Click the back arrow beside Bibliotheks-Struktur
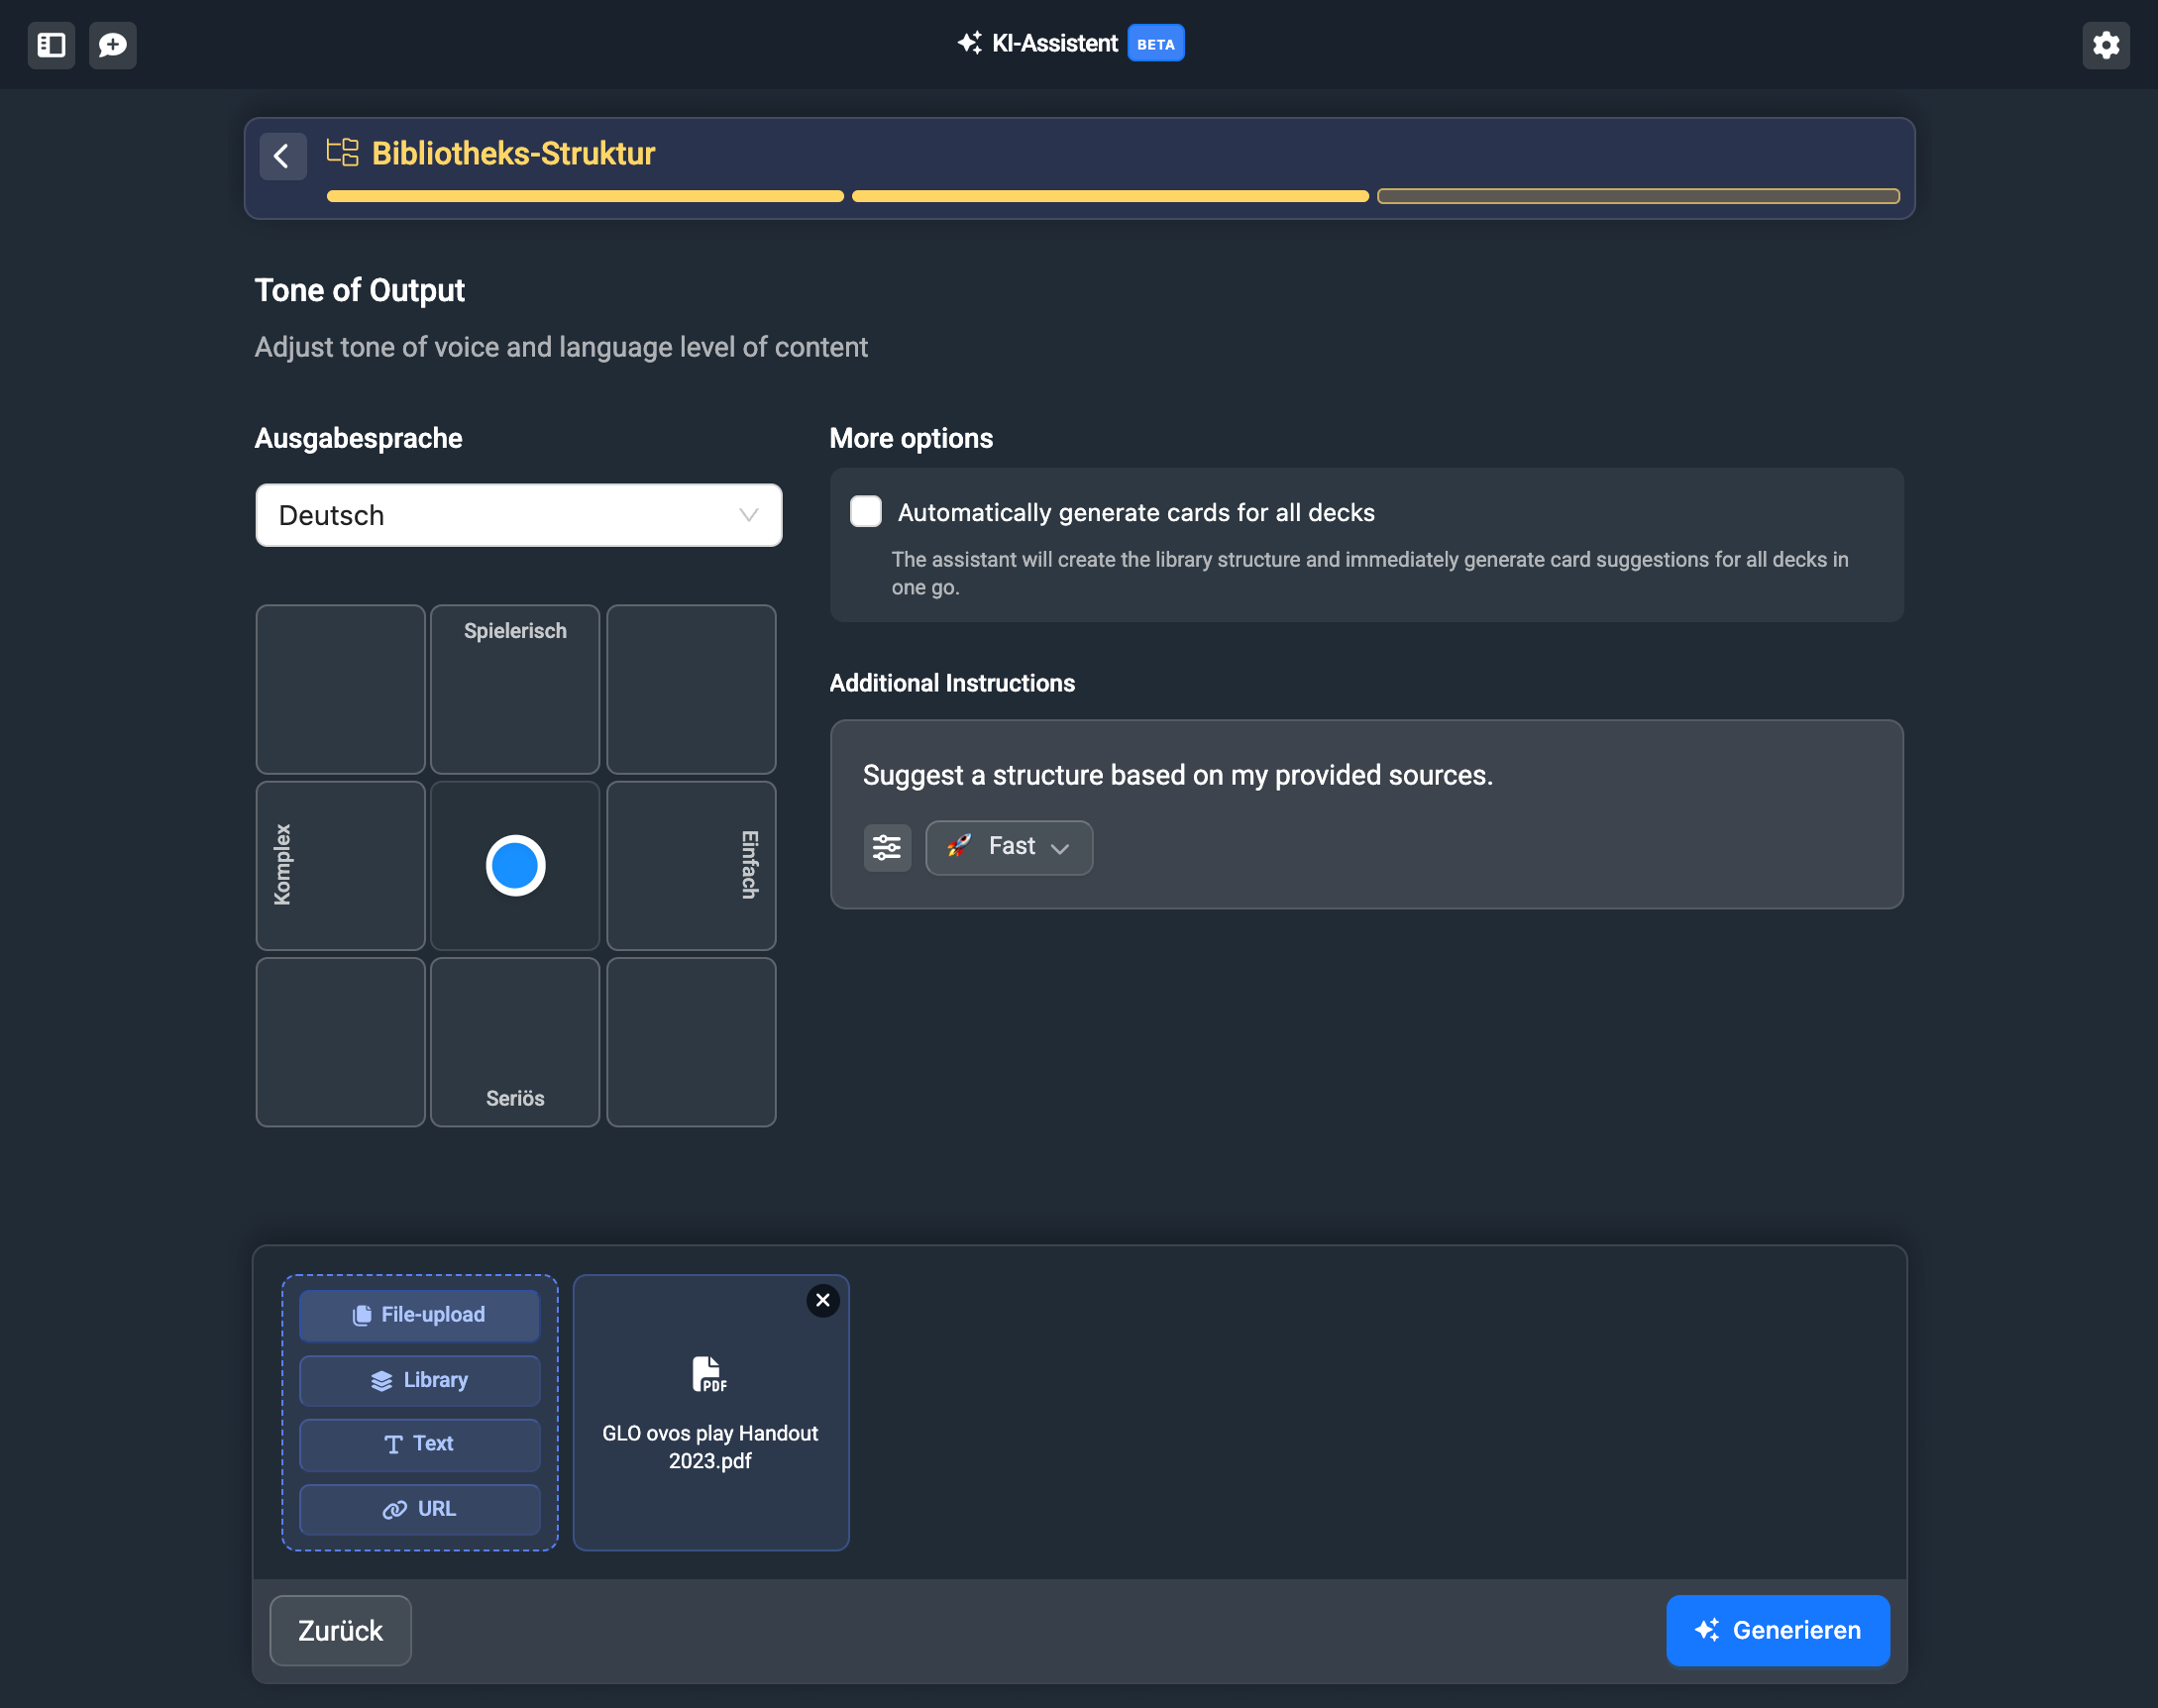 [282, 156]
